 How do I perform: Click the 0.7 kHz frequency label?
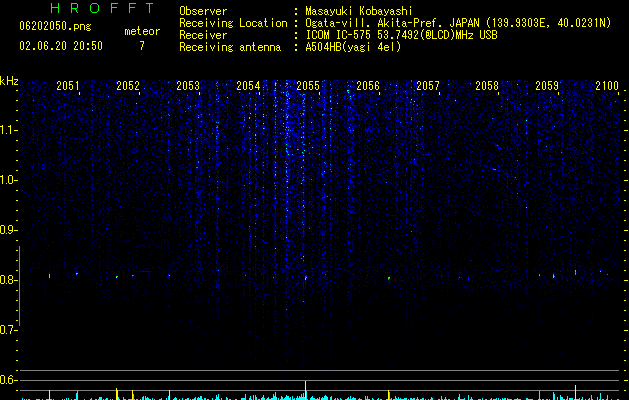8,330
